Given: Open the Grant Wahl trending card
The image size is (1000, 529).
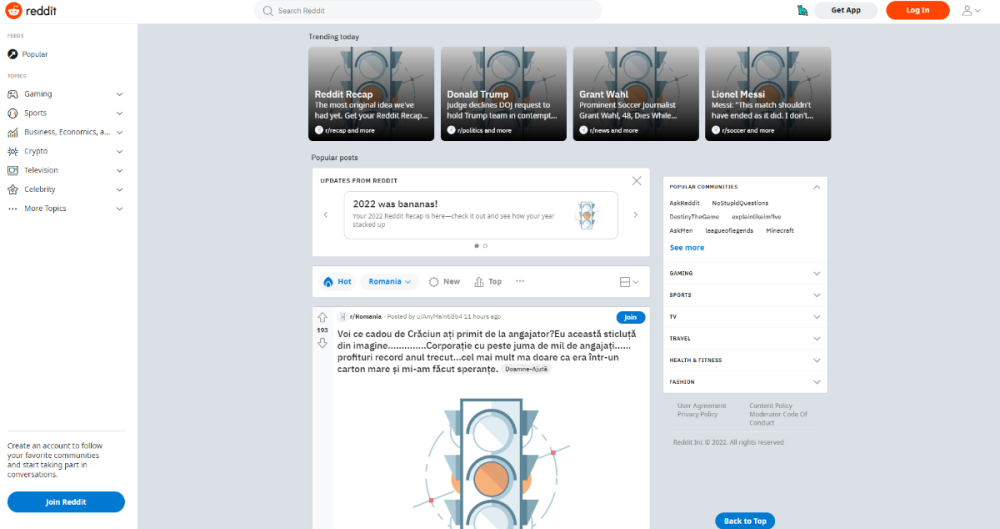Looking at the screenshot, I should click(x=636, y=94).
